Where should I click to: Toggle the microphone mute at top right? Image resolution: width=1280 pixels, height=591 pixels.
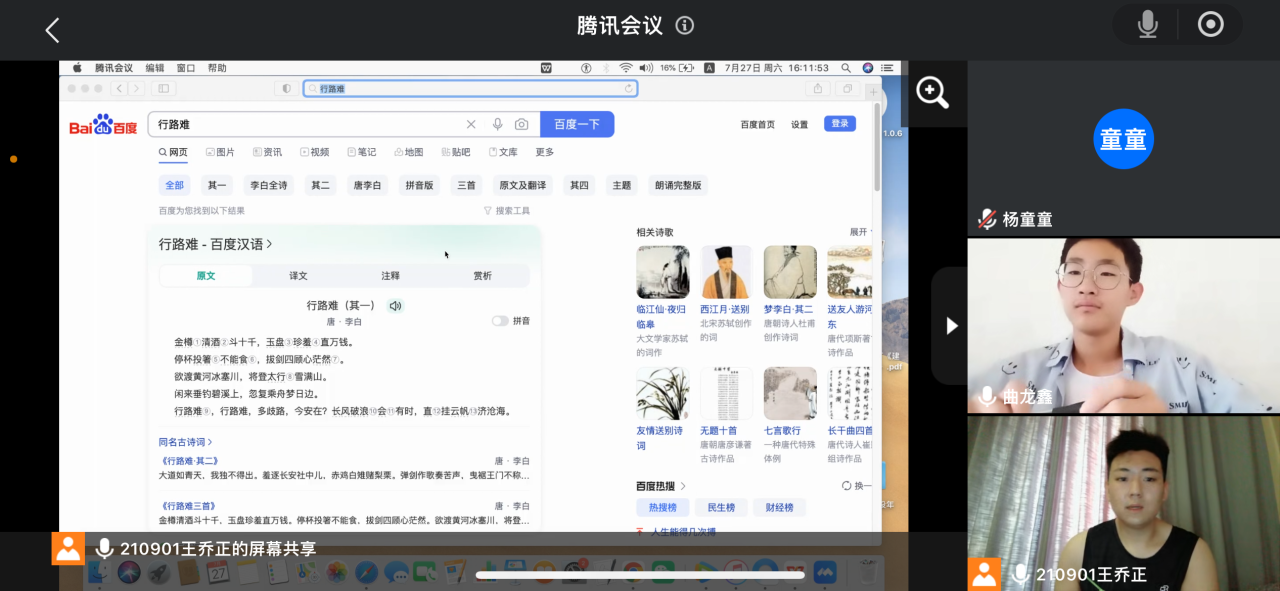click(x=1147, y=25)
